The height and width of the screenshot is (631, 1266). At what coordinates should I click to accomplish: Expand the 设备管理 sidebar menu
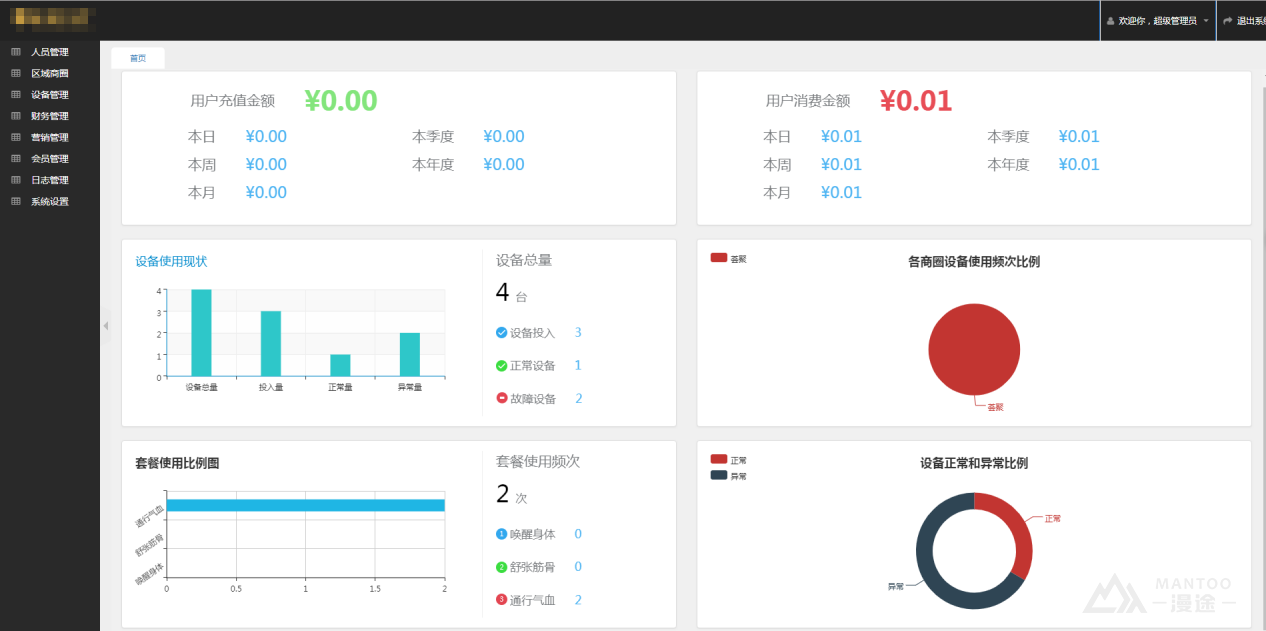click(50, 95)
